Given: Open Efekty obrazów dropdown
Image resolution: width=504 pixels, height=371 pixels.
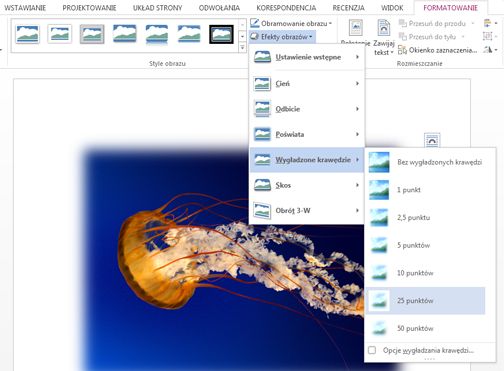Looking at the screenshot, I should 282,37.
